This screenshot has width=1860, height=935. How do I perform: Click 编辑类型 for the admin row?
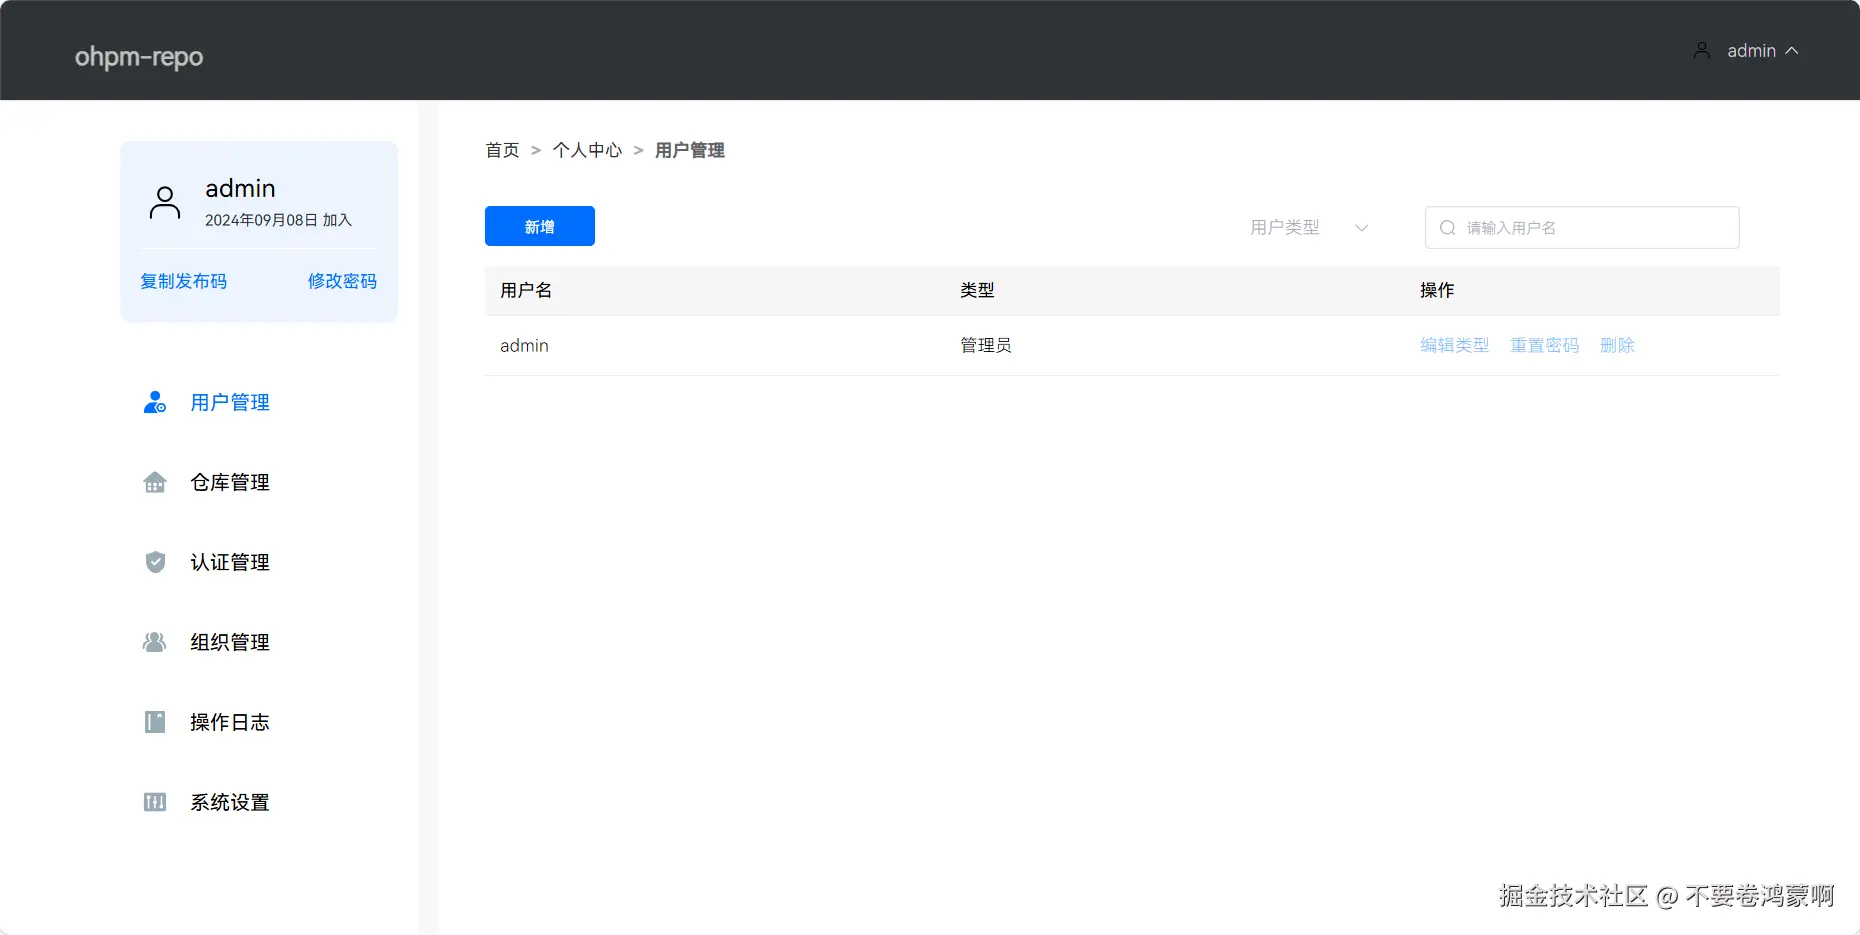tap(1455, 345)
